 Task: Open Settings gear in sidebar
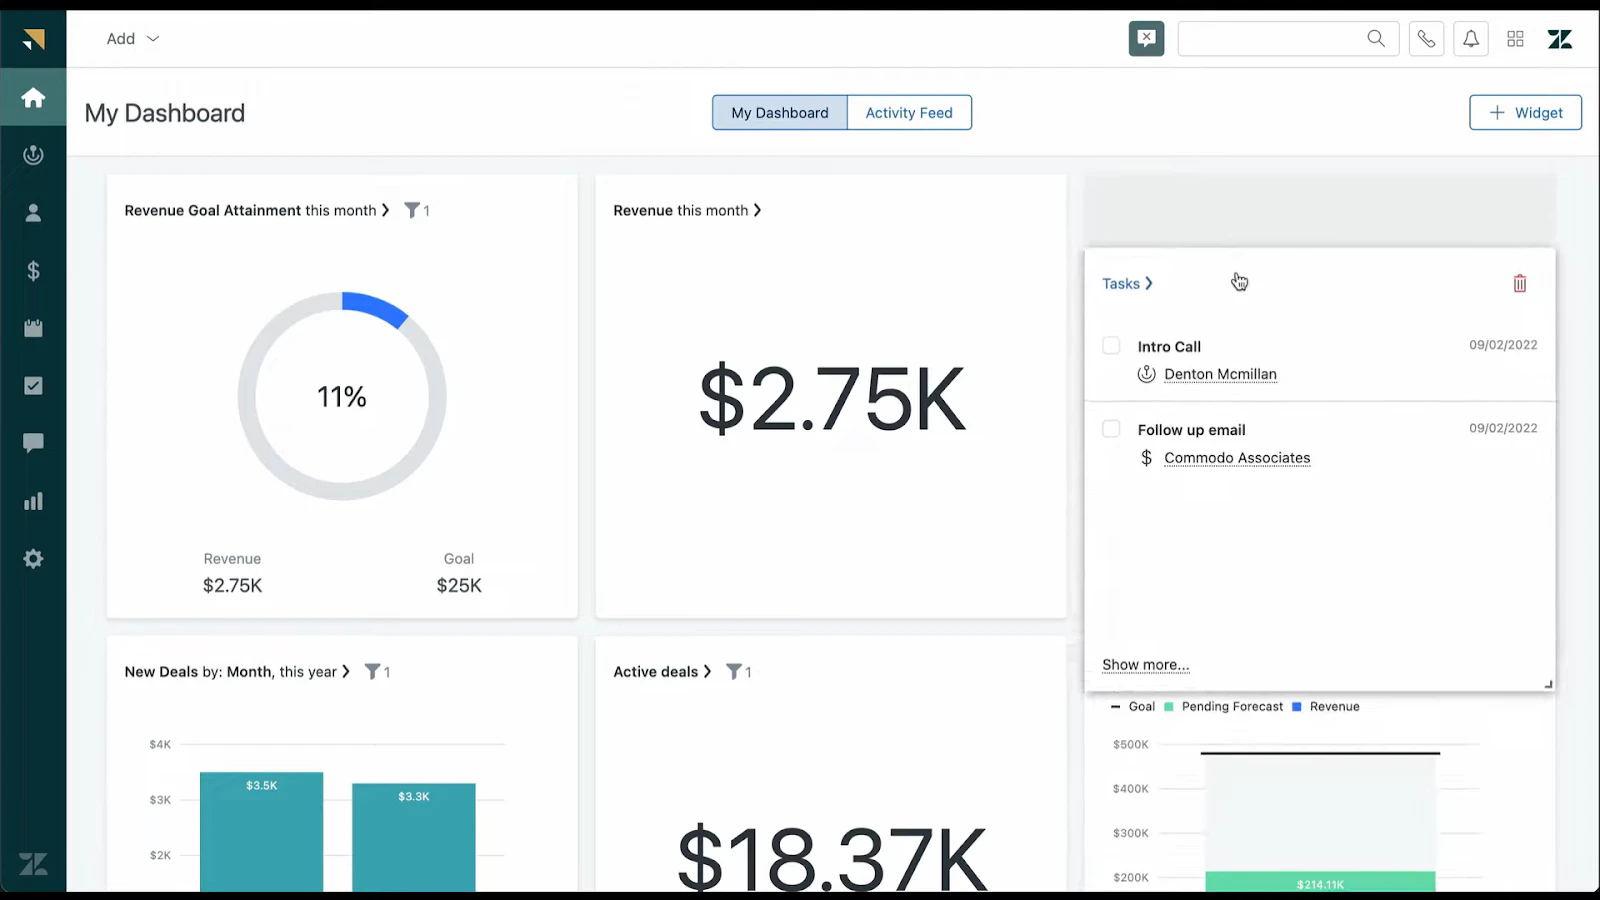click(33, 559)
